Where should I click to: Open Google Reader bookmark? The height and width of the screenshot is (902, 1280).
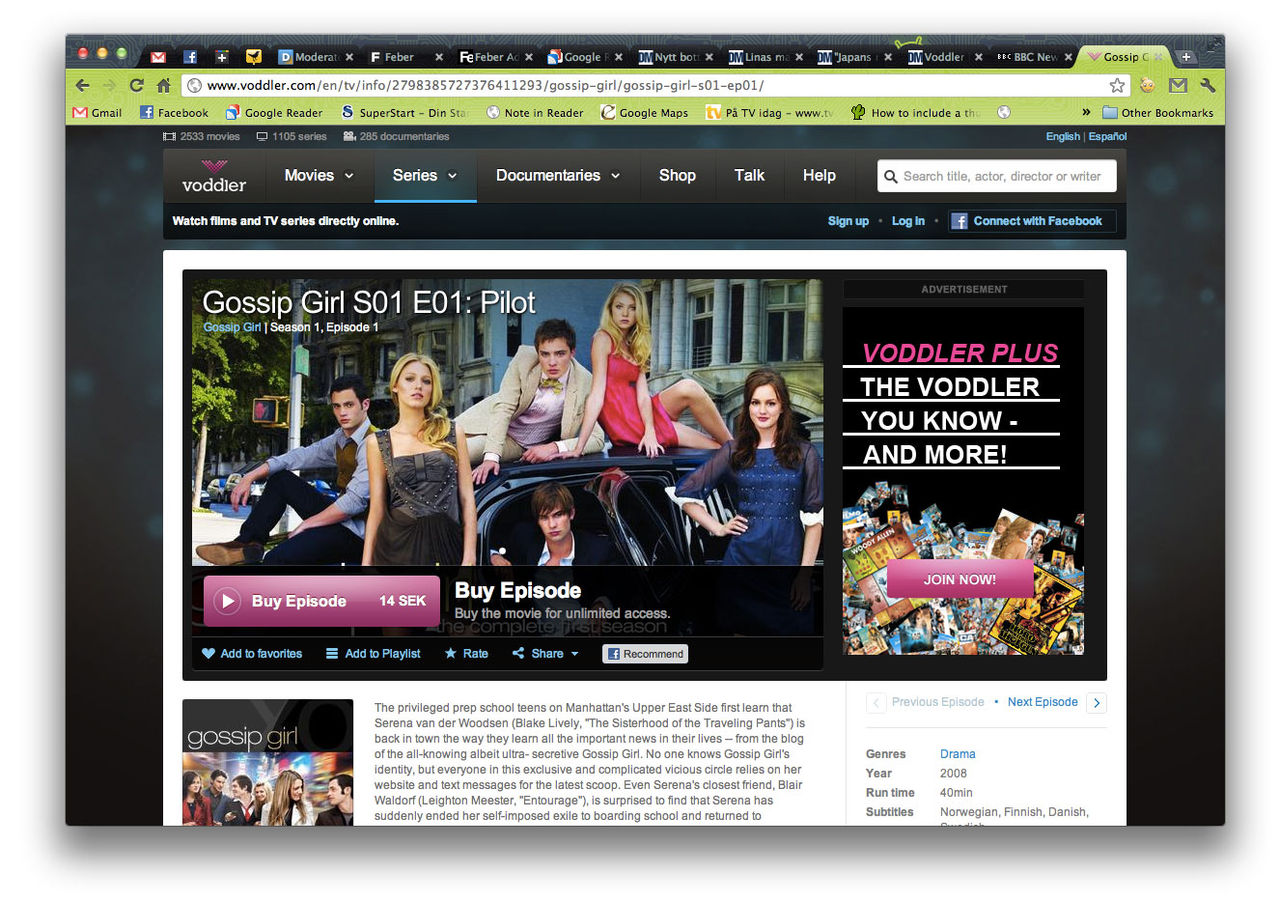click(274, 113)
